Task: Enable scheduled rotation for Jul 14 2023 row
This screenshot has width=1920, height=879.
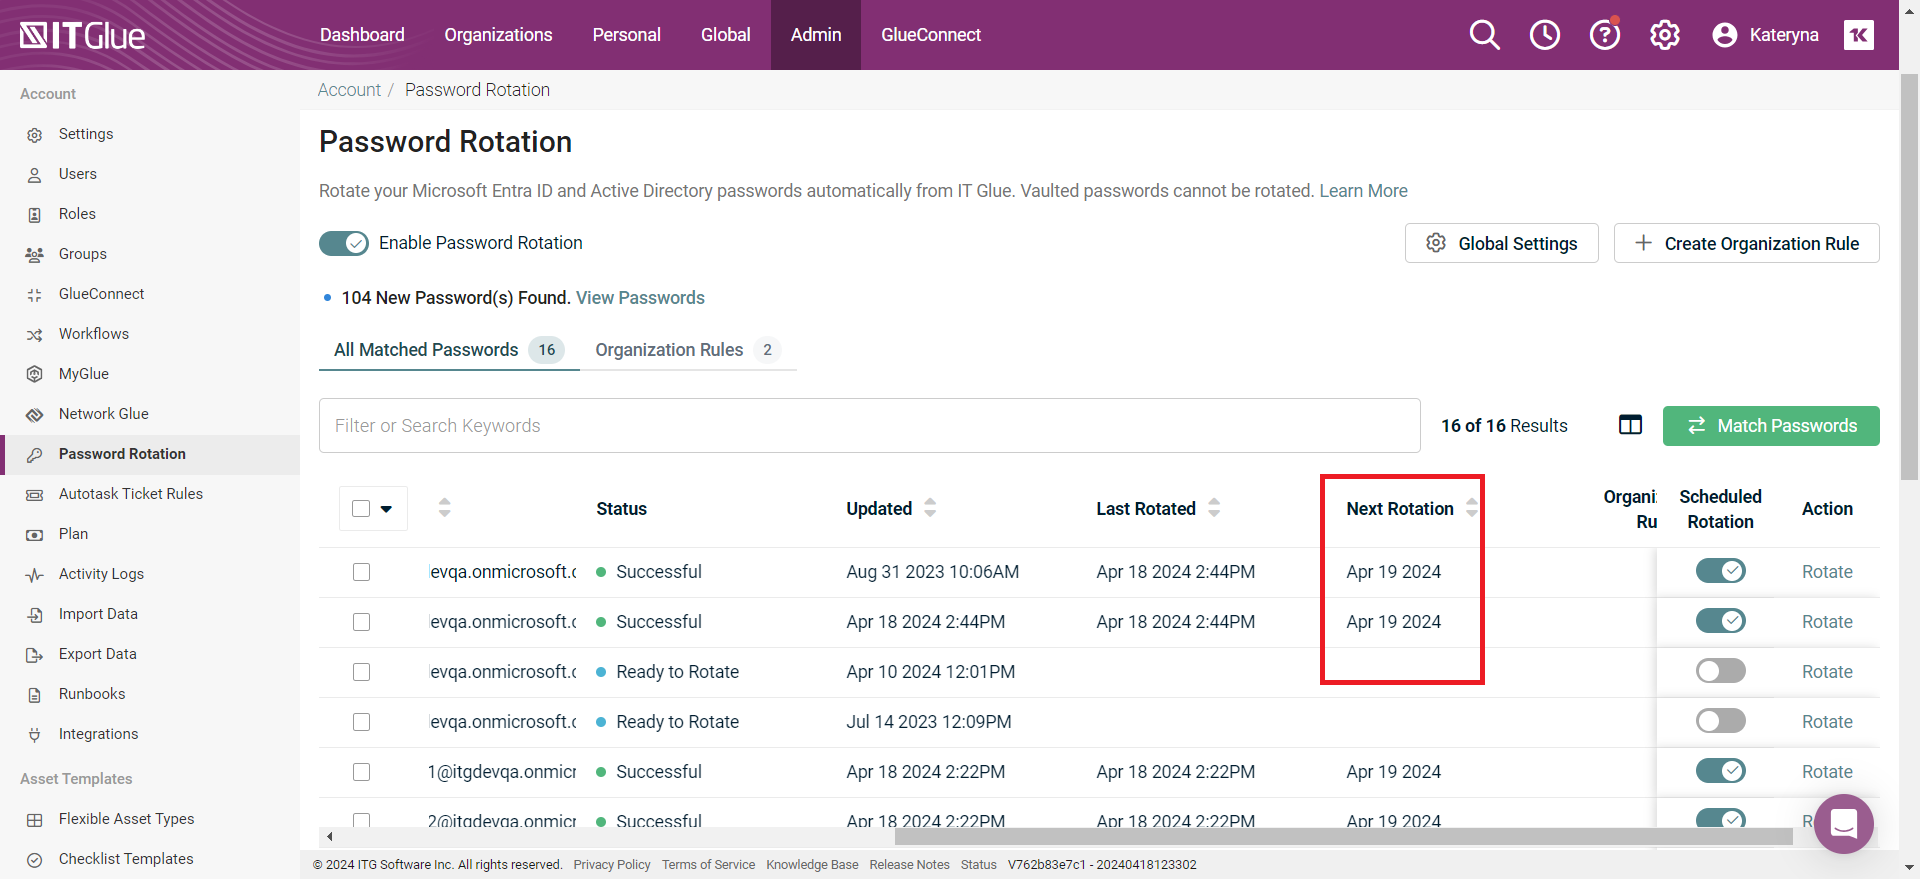Action: pyautogui.click(x=1720, y=721)
